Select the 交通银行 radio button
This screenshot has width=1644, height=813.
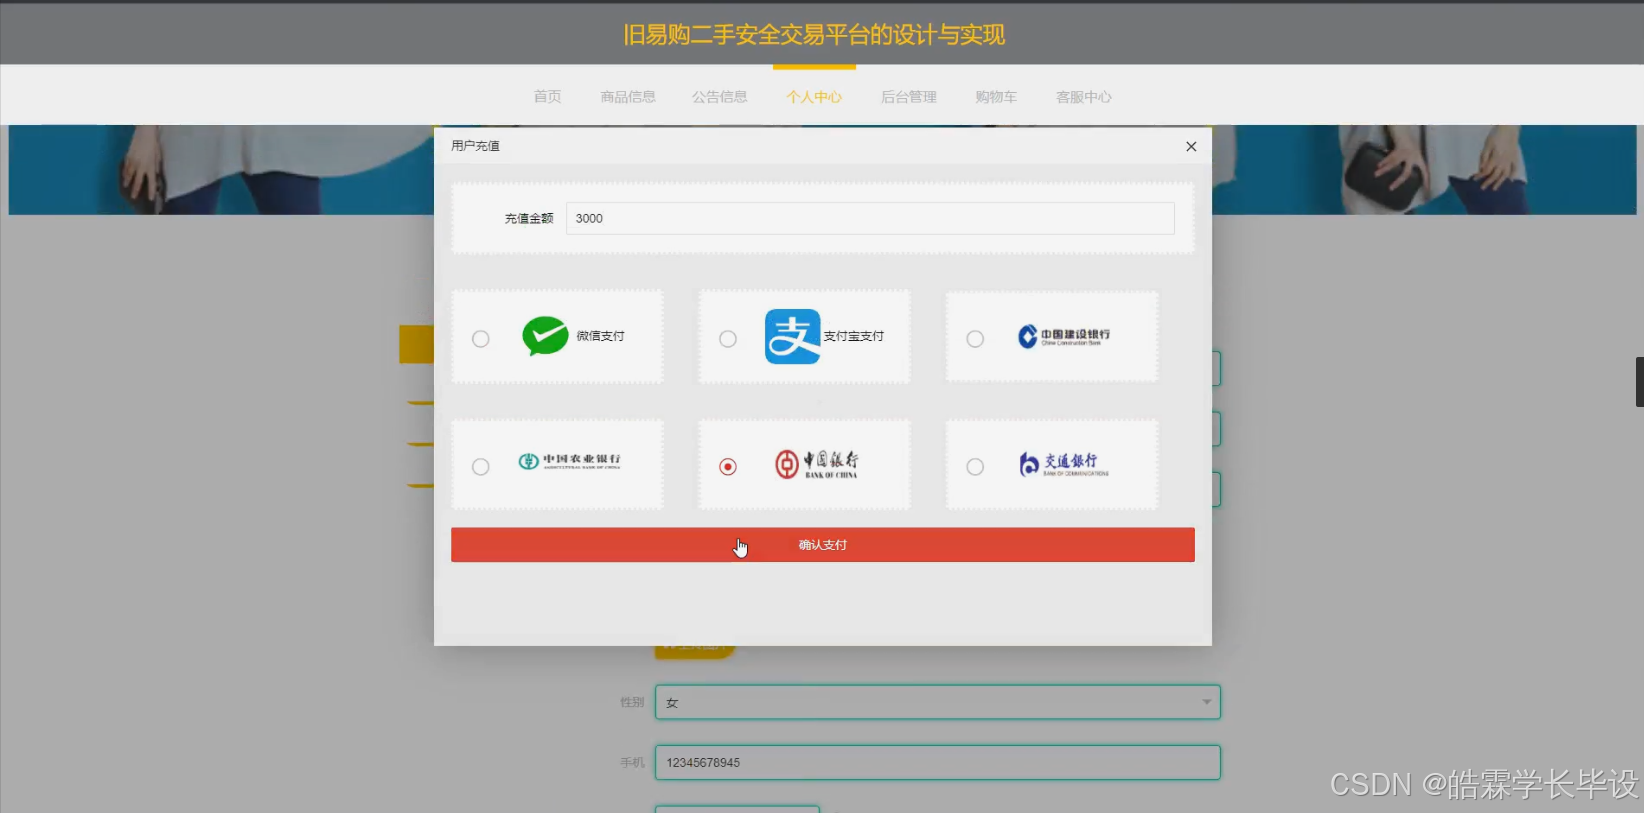tap(975, 467)
